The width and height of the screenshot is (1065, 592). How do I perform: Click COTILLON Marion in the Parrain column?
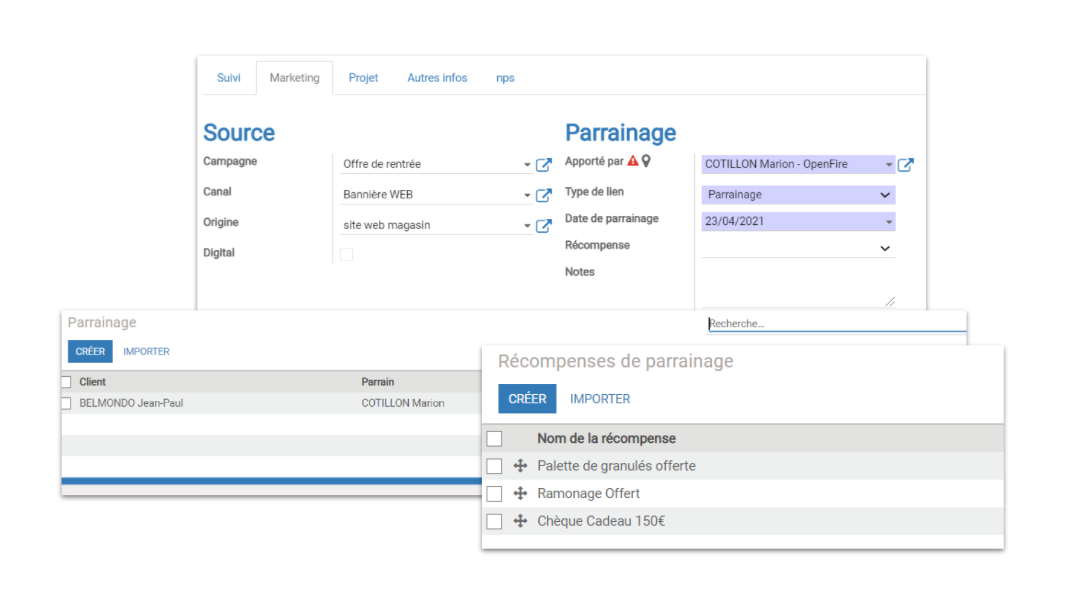(x=403, y=403)
